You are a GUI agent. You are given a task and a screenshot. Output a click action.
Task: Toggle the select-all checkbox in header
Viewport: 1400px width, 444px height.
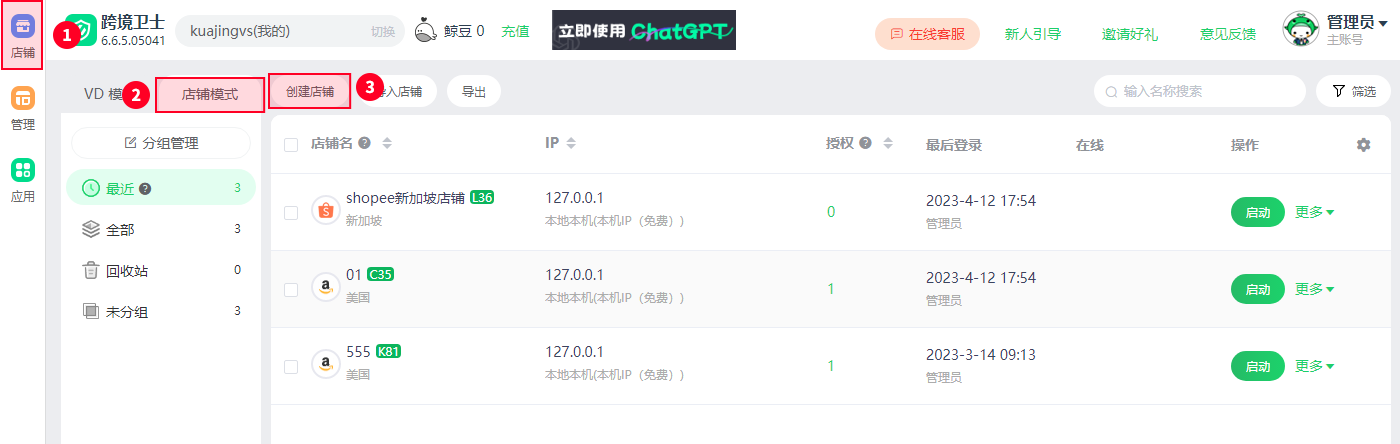point(291,145)
